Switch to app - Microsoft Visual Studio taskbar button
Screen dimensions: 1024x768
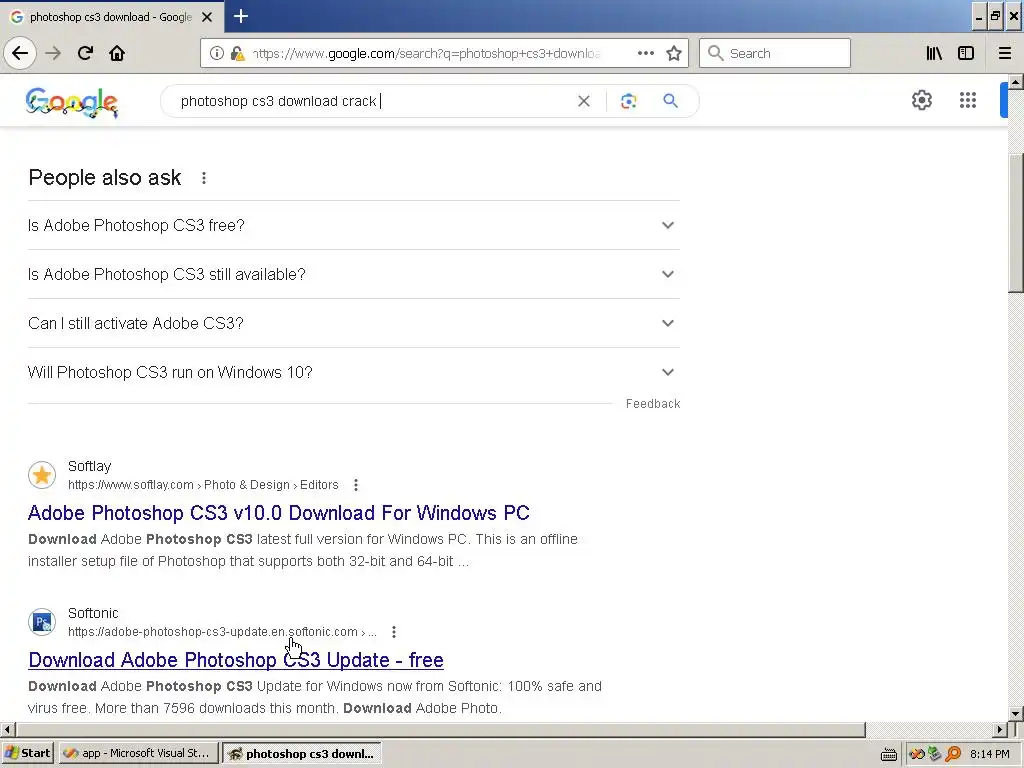(x=138, y=753)
